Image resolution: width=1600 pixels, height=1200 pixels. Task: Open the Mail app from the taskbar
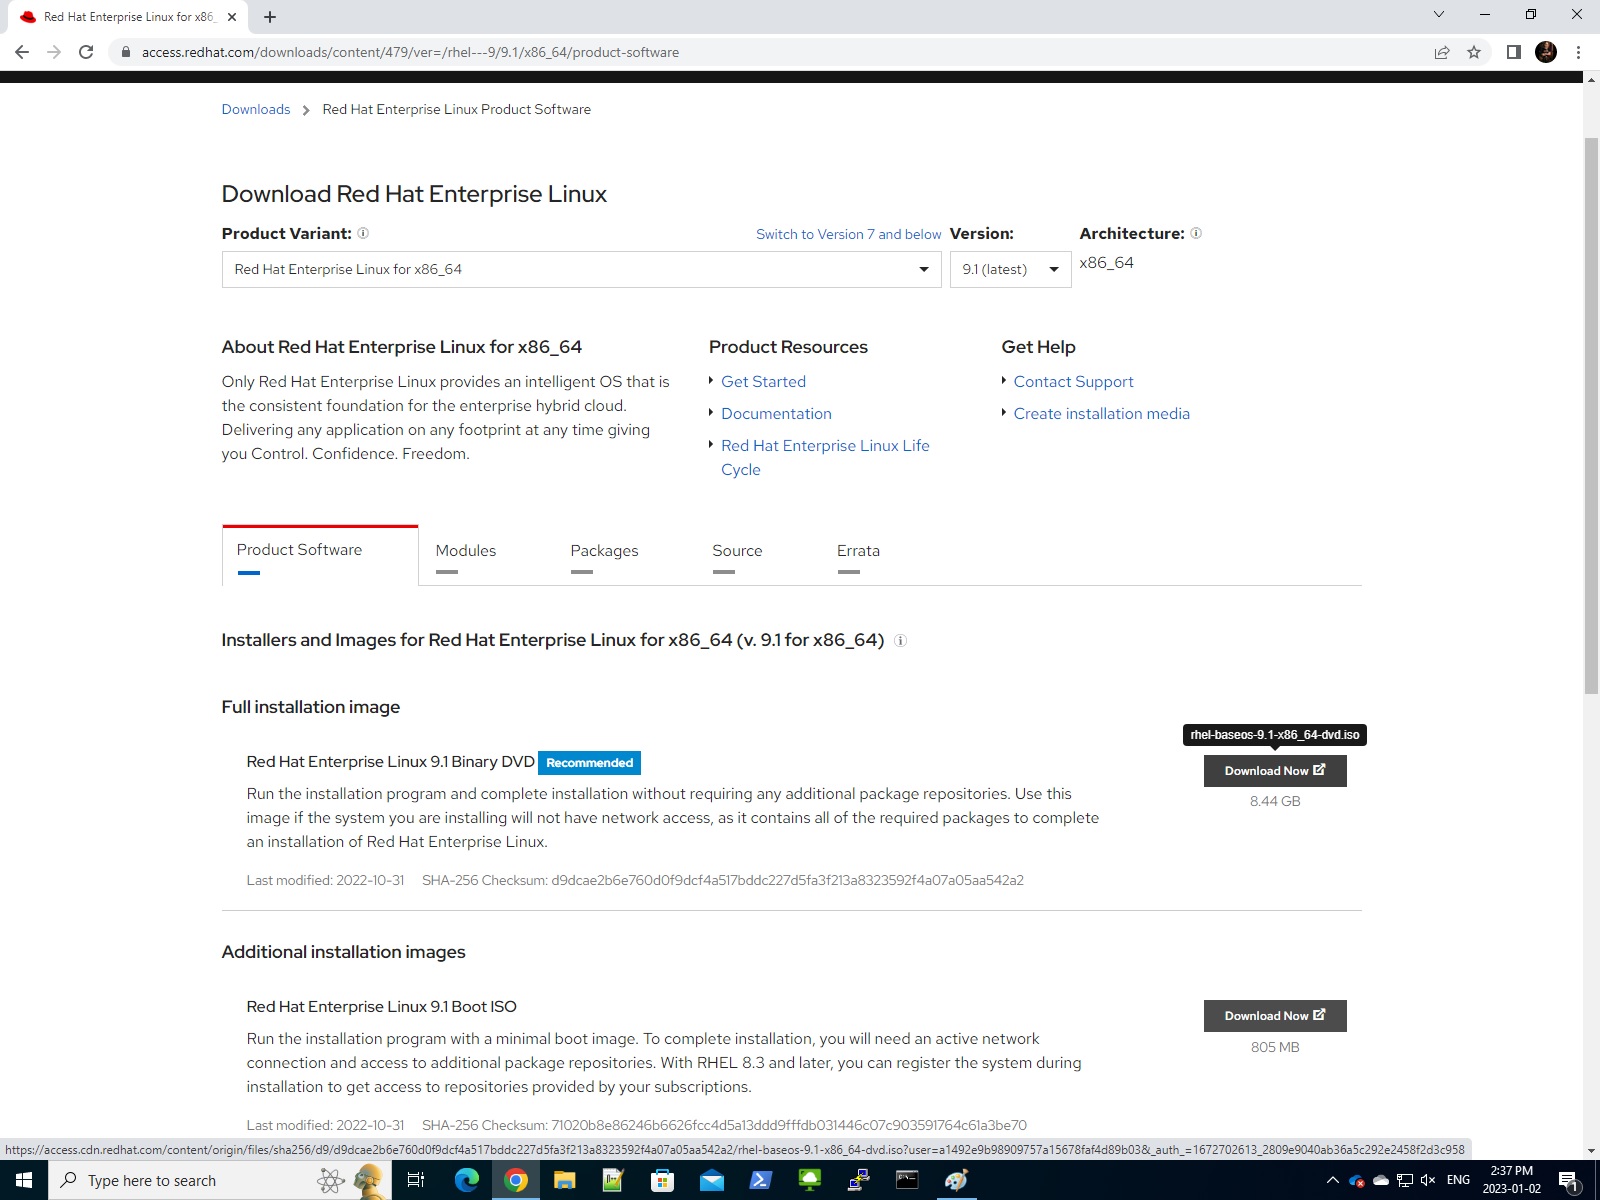click(x=711, y=1180)
